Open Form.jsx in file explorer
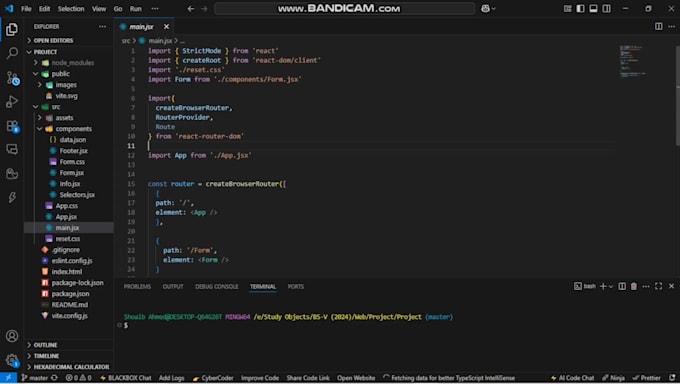 pos(72,173)
